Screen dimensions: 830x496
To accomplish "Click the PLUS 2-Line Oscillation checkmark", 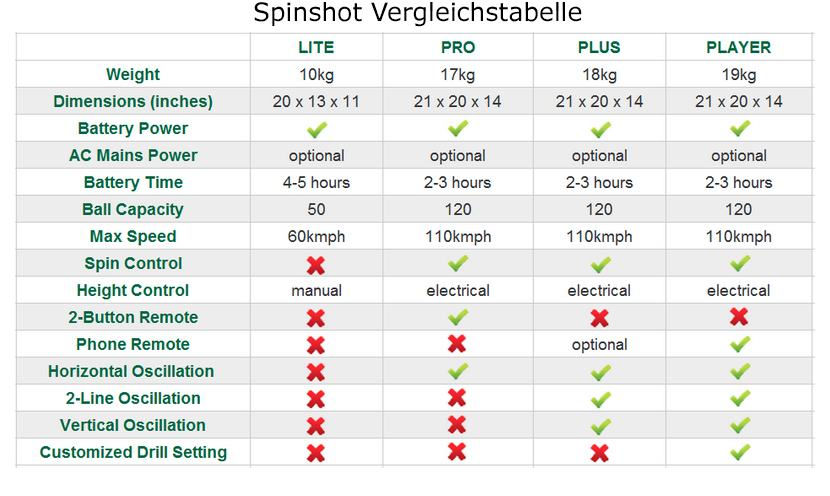I will tap(599, 399).
